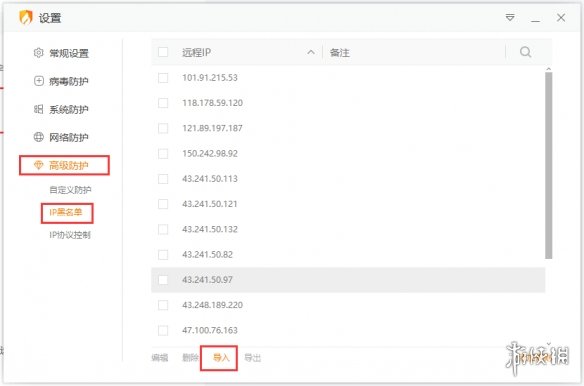Tick the select-all checkbox beside 远程IP
Screen dimensions: 584x386
pyautogui.click(x=163, y=52)
